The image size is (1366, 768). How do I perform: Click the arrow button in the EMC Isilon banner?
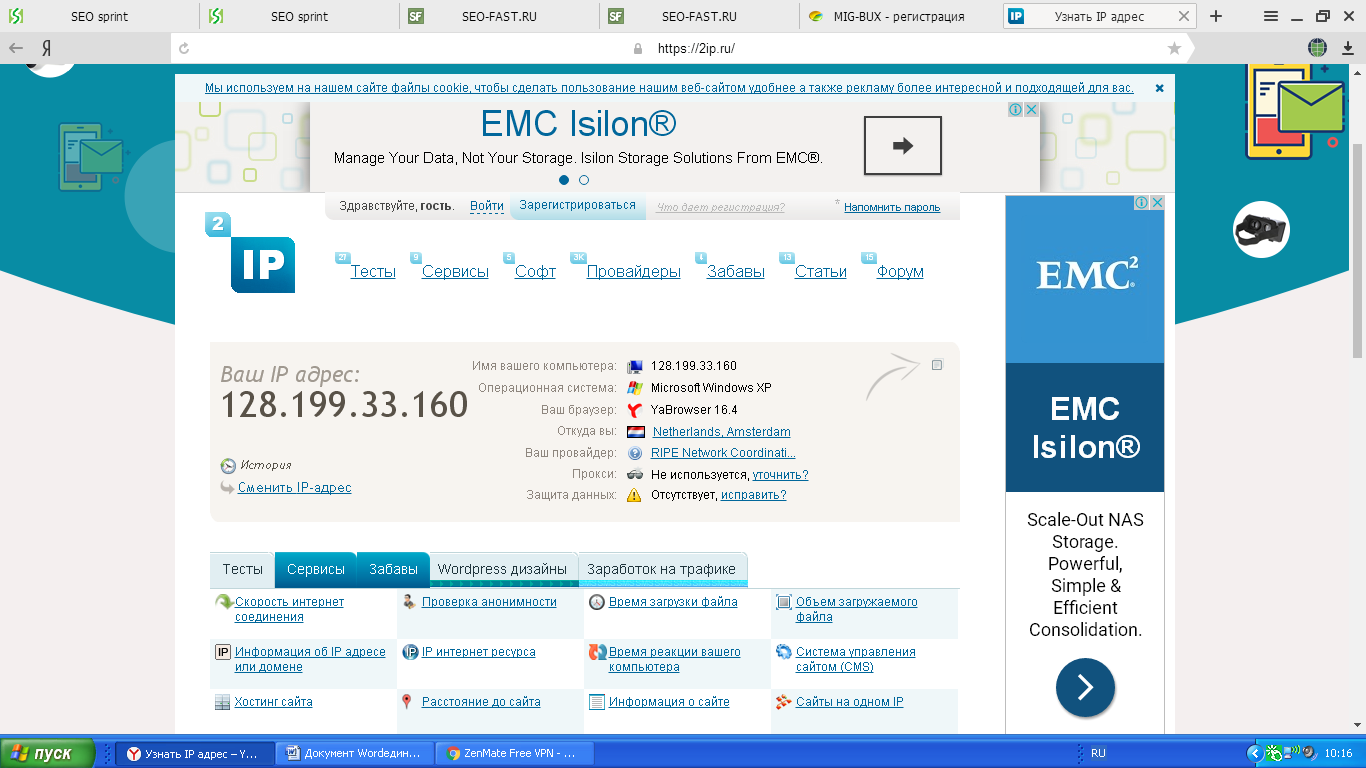click(903, 146)
